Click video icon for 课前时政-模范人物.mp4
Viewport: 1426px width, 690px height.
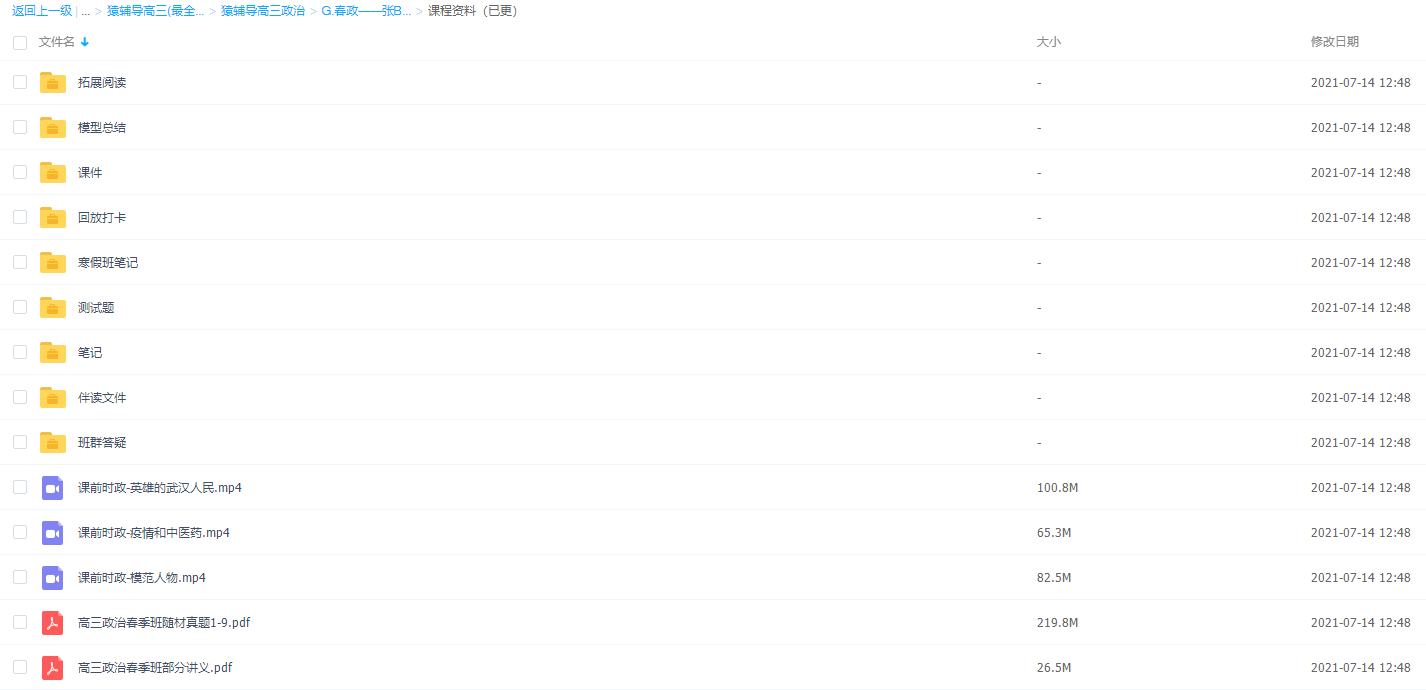(x=53, y=578)
